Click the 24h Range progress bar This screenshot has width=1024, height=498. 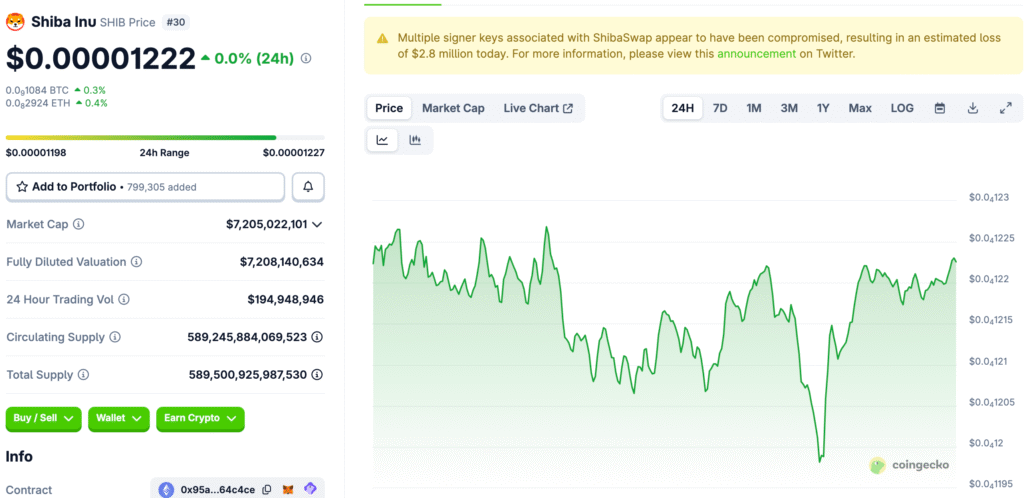point(165,138)
